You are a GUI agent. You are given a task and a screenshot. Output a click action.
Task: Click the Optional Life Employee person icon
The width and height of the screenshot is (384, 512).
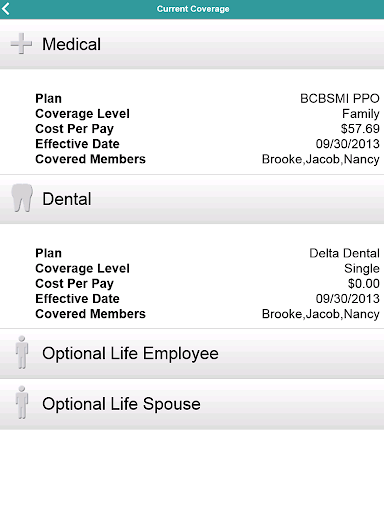pos(22,352)
